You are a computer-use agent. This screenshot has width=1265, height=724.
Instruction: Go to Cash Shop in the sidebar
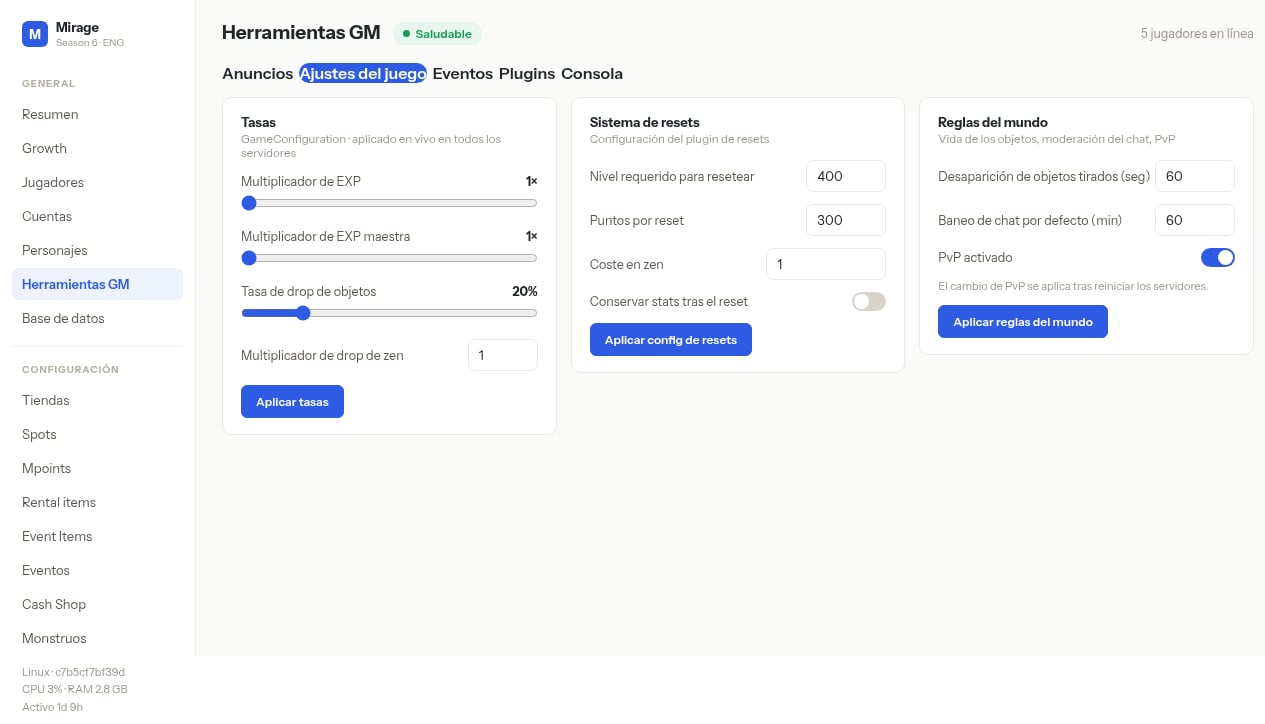(x=97, y=604)
